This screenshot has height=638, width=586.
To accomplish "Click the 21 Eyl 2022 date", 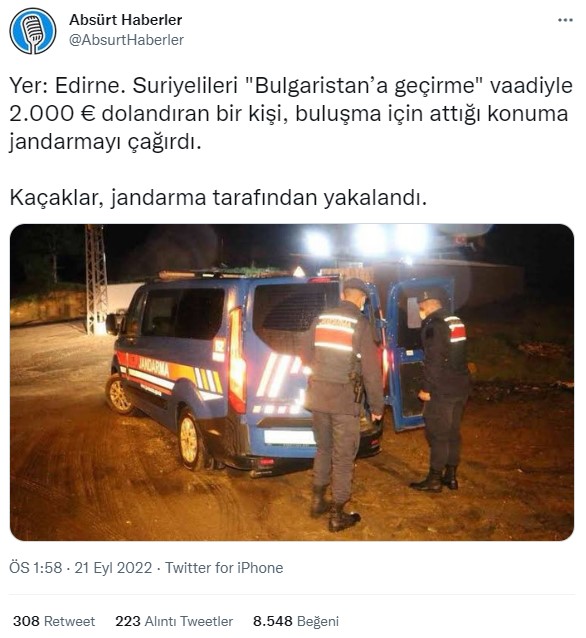I will [113, 568].
